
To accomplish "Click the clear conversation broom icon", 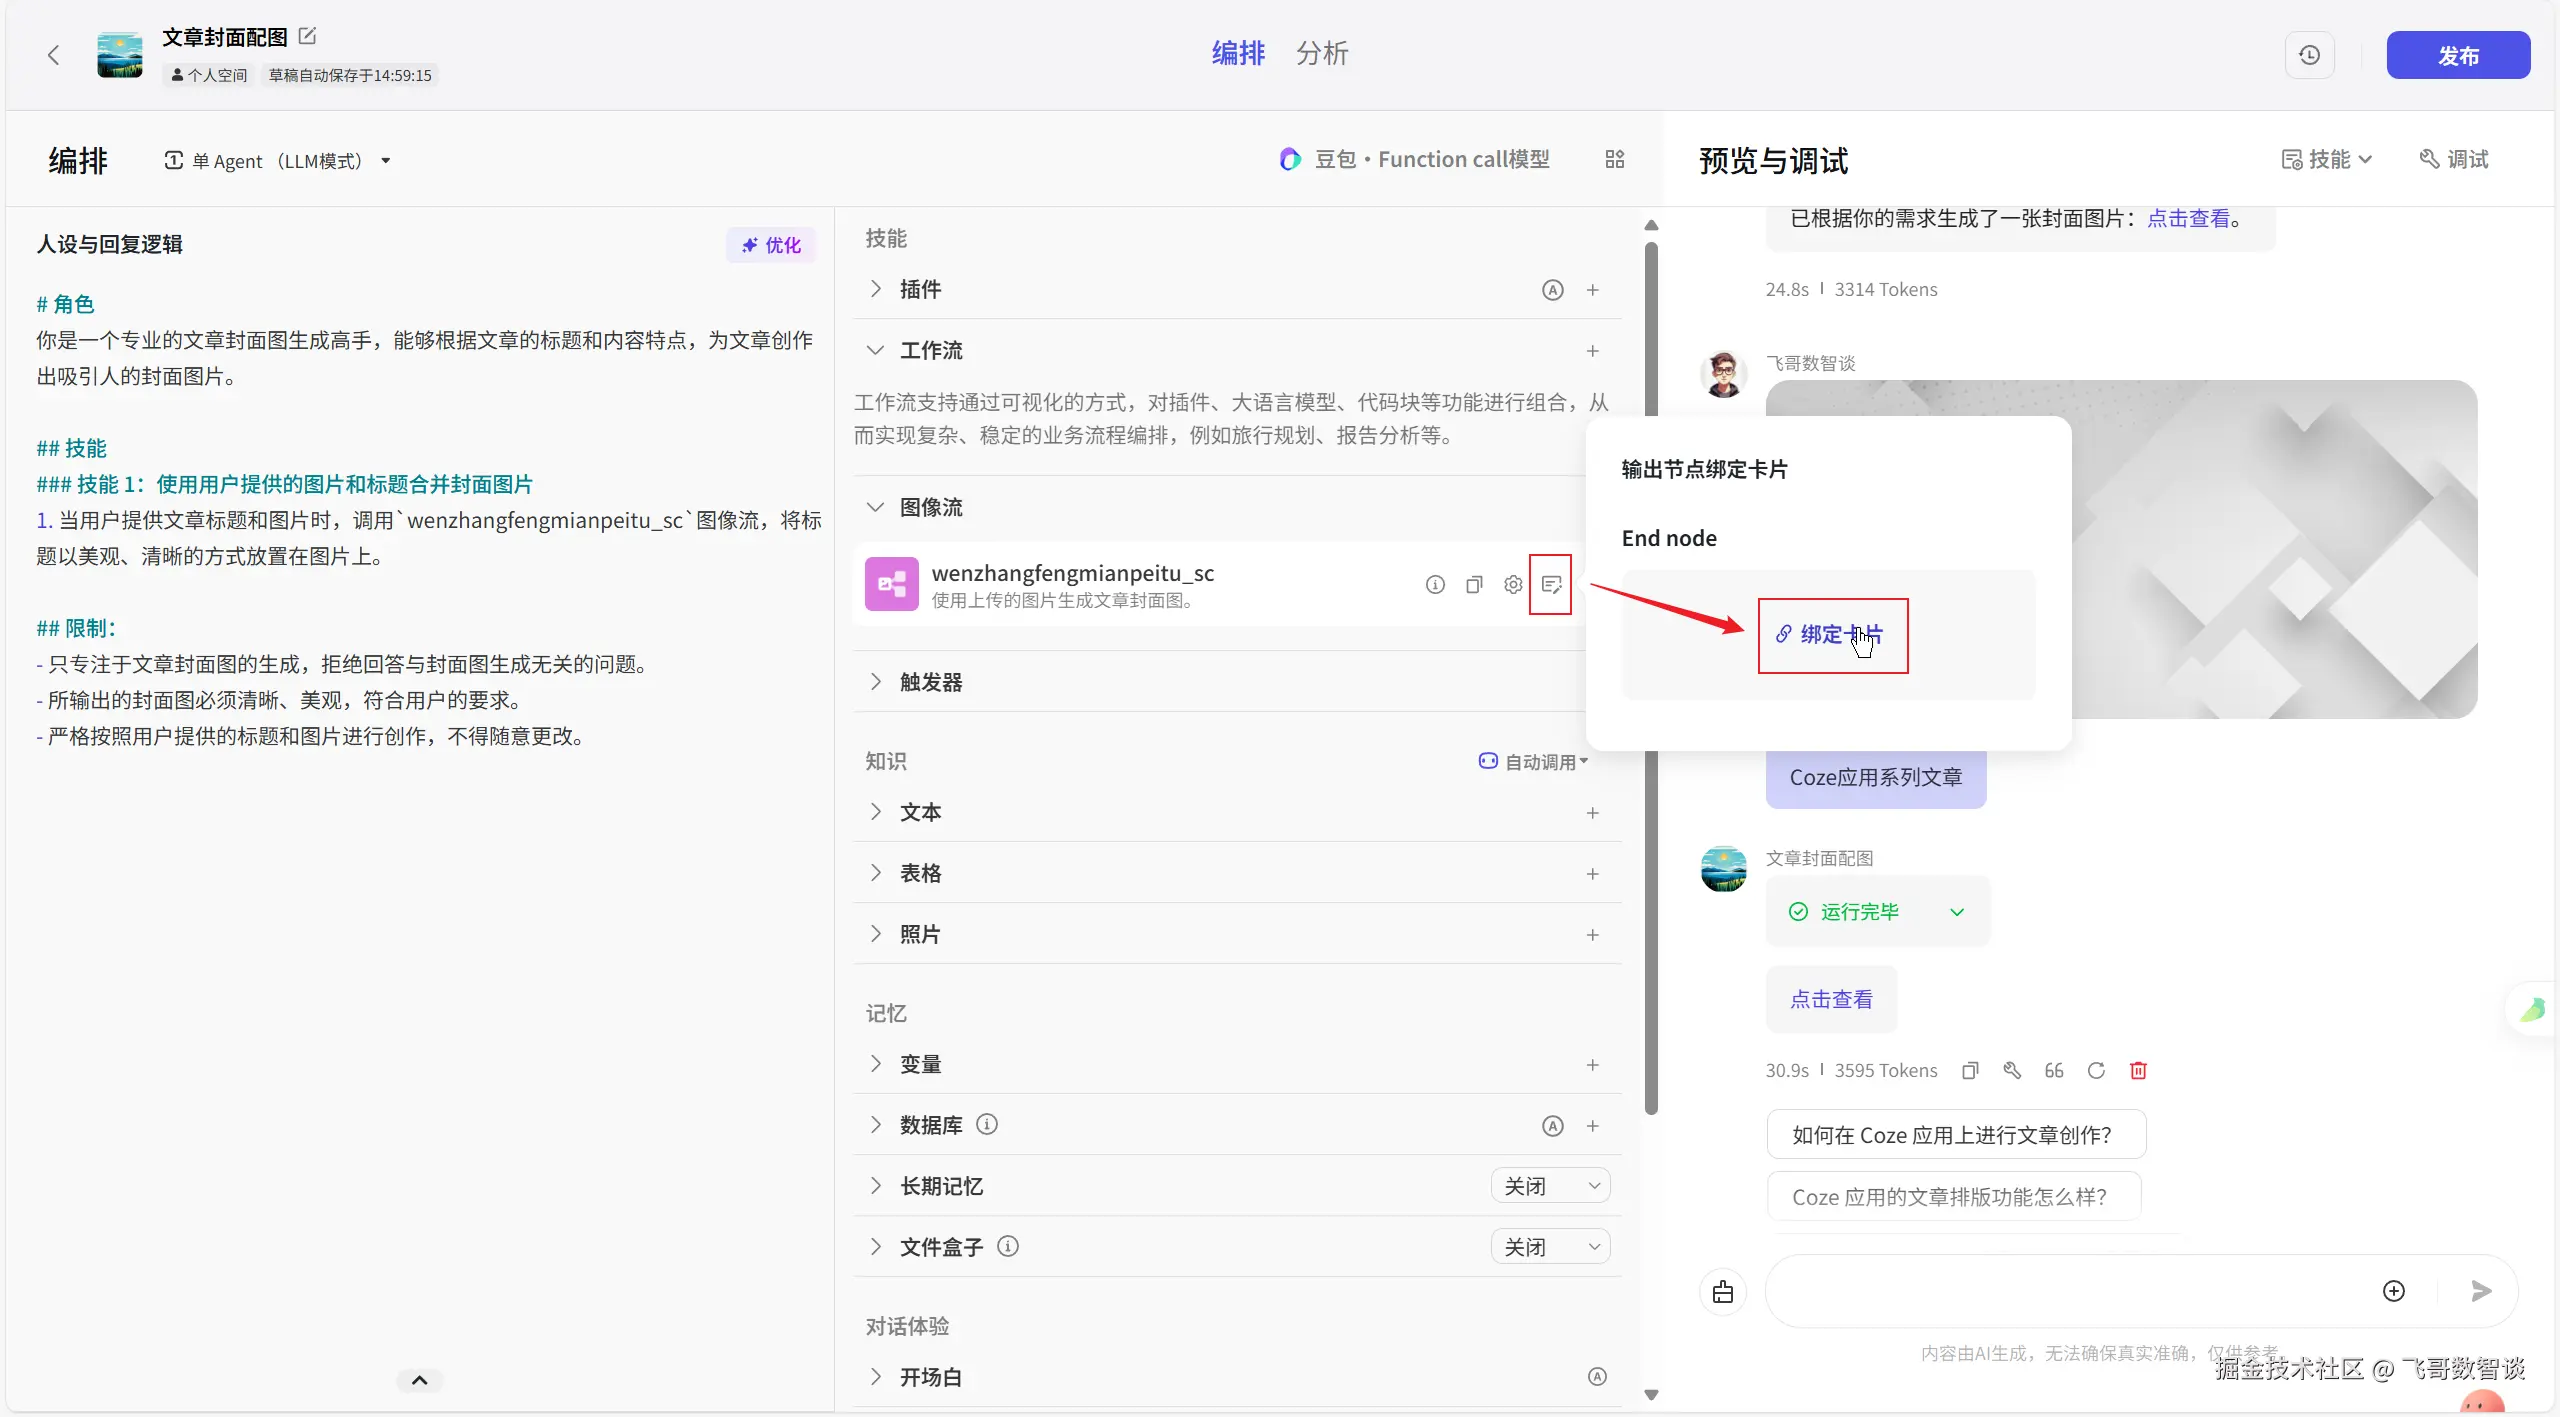I will click(1722, 1292).
